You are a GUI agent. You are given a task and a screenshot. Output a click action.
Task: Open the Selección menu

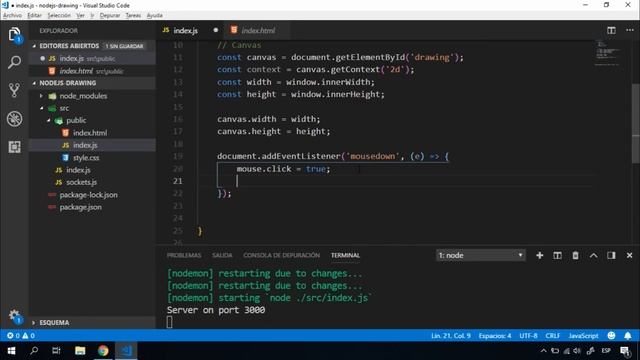pos(59,15)
